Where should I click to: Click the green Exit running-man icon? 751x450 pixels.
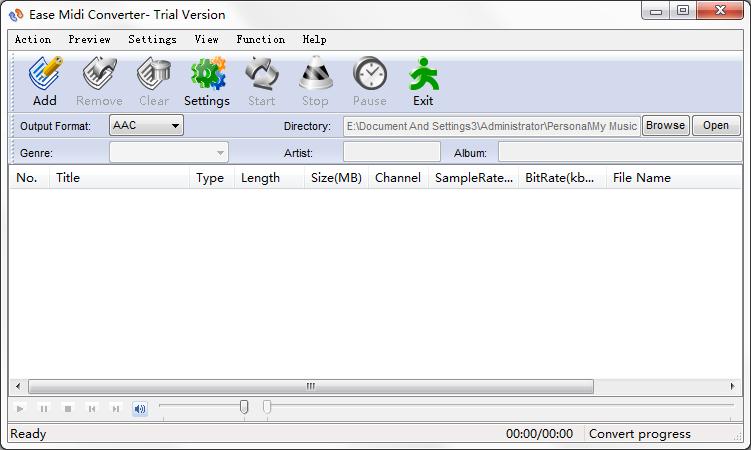424,74
